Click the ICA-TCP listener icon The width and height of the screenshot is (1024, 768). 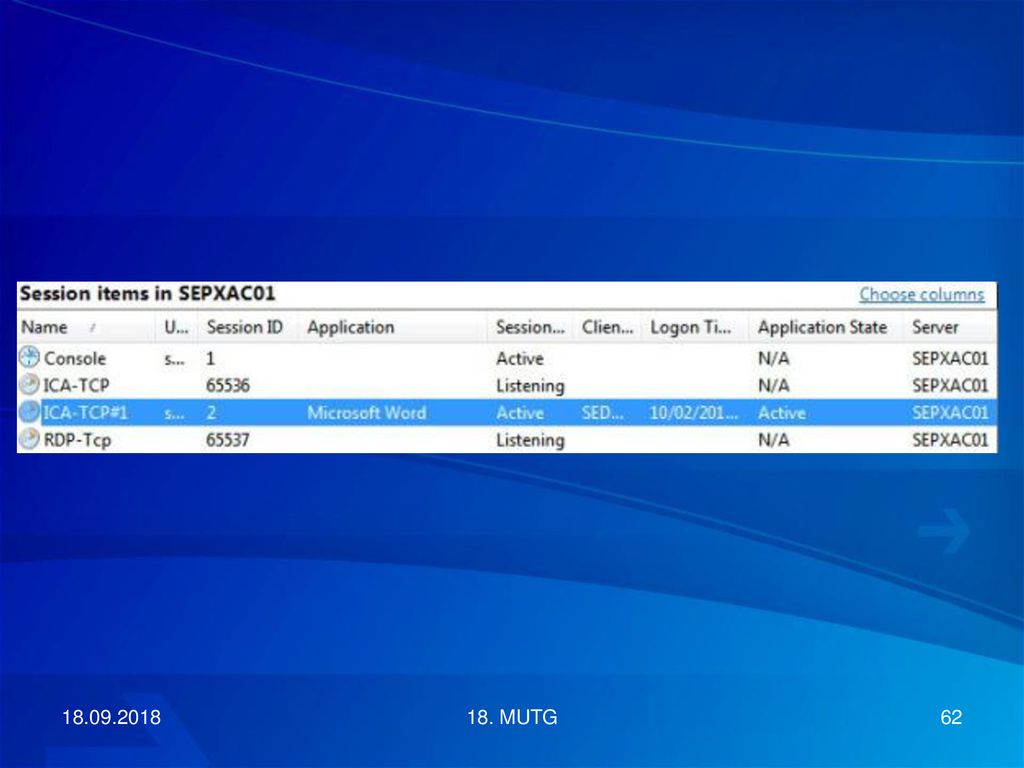point(29,384)
